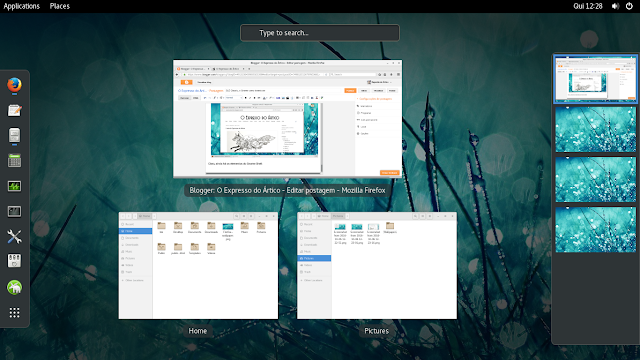The height and width of the screenshot is (360, 640).
Task: Switch to the first workspace thumbnail
Action: (x=596, y=79)
